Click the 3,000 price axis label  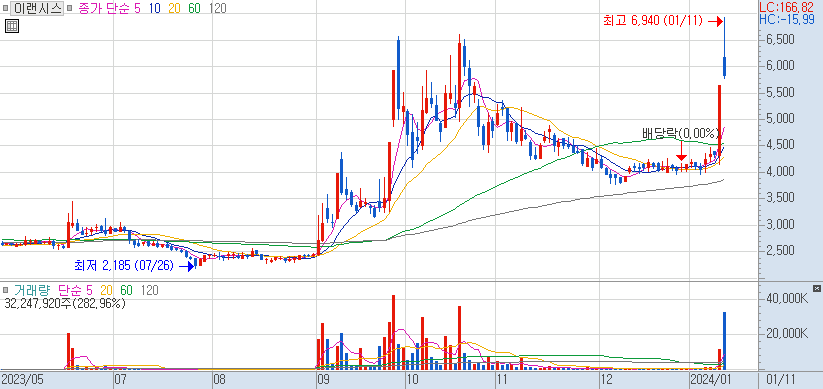779,225
